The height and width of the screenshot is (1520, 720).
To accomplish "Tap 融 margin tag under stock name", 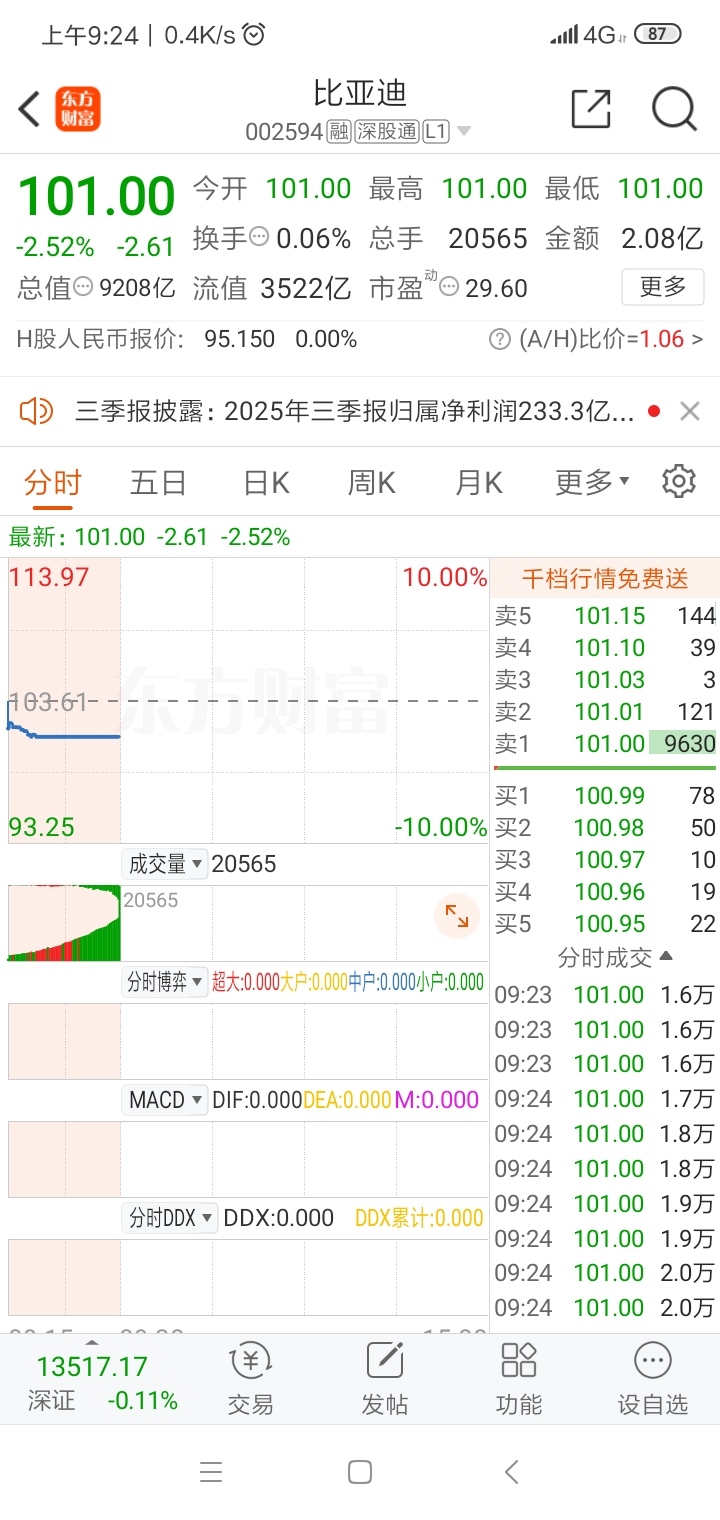I will [x=339, y=132].
